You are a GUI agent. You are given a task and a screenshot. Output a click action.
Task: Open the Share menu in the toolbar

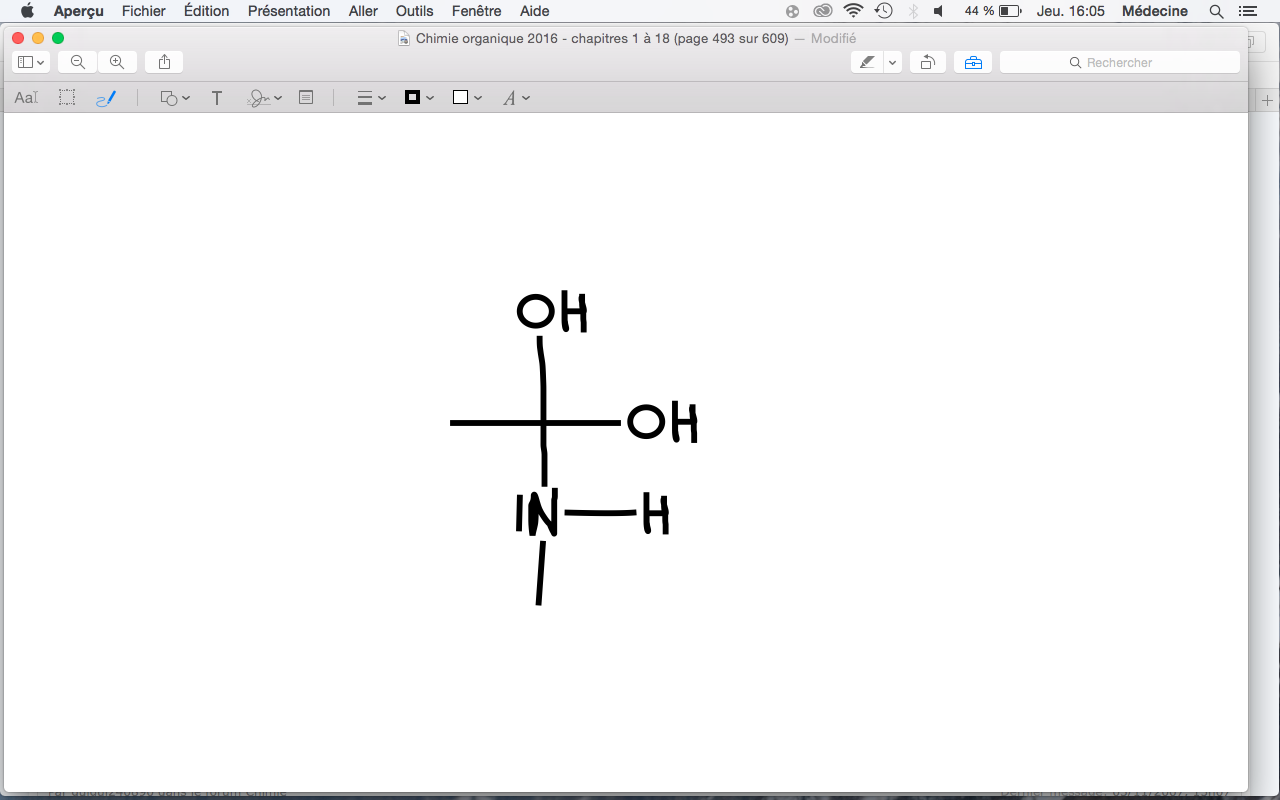coord(164,62)
